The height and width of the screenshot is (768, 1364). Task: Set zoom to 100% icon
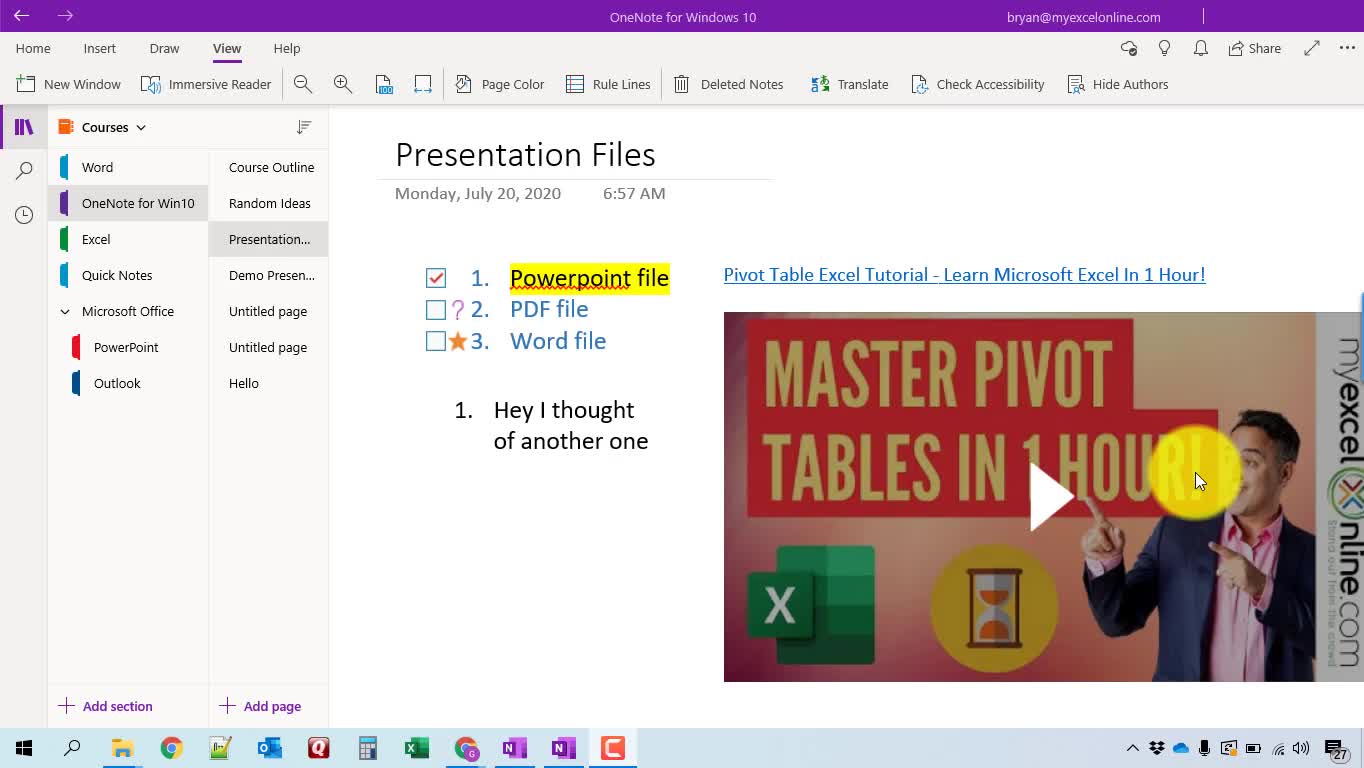[x=384, y=85]
